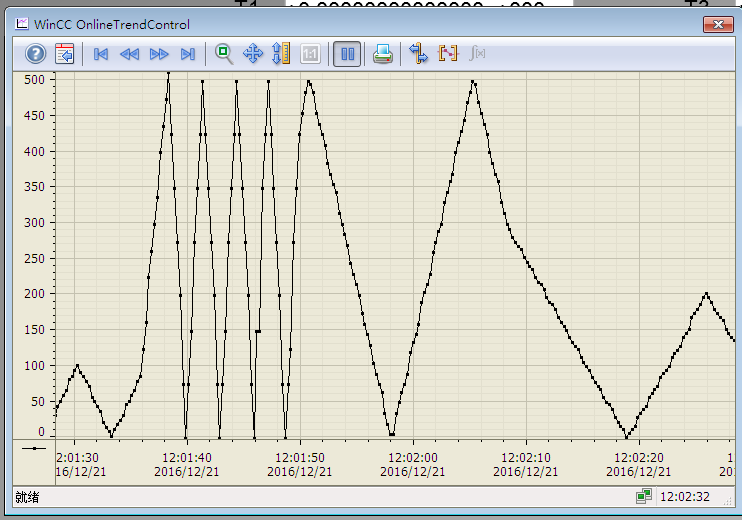Click the connection status icon in status bar
The image size is (742, 520).
(644, 496)
